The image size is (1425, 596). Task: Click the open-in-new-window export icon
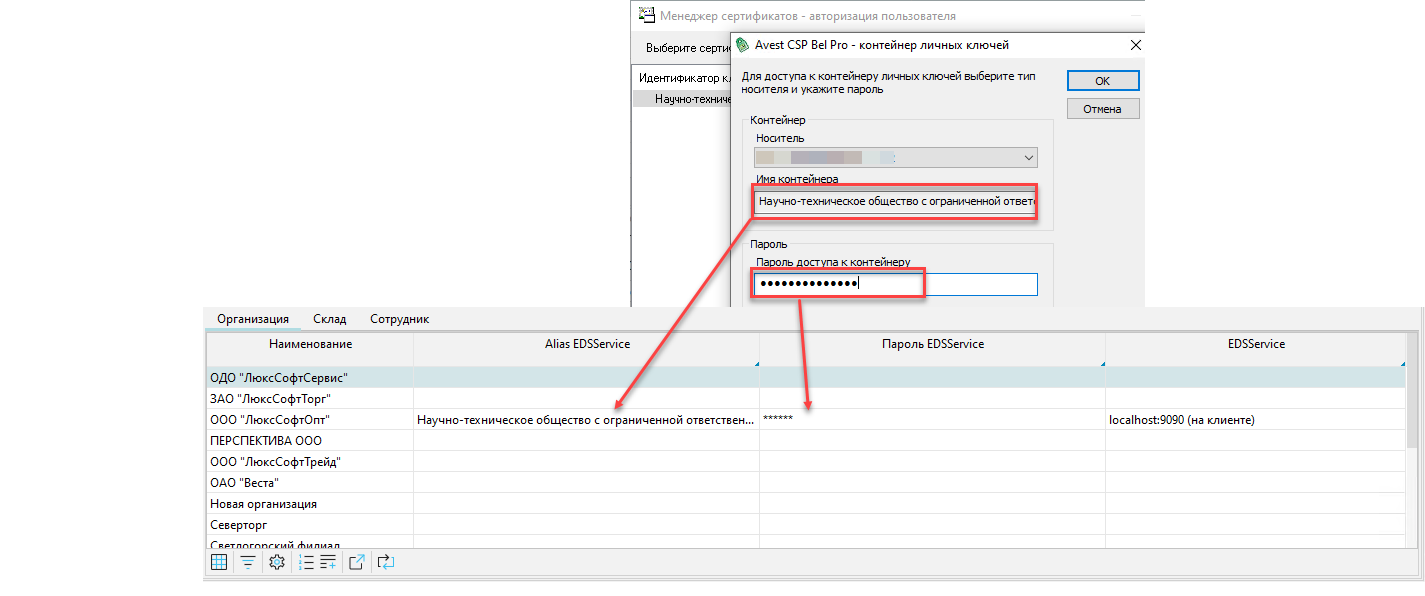pos(356,563)
